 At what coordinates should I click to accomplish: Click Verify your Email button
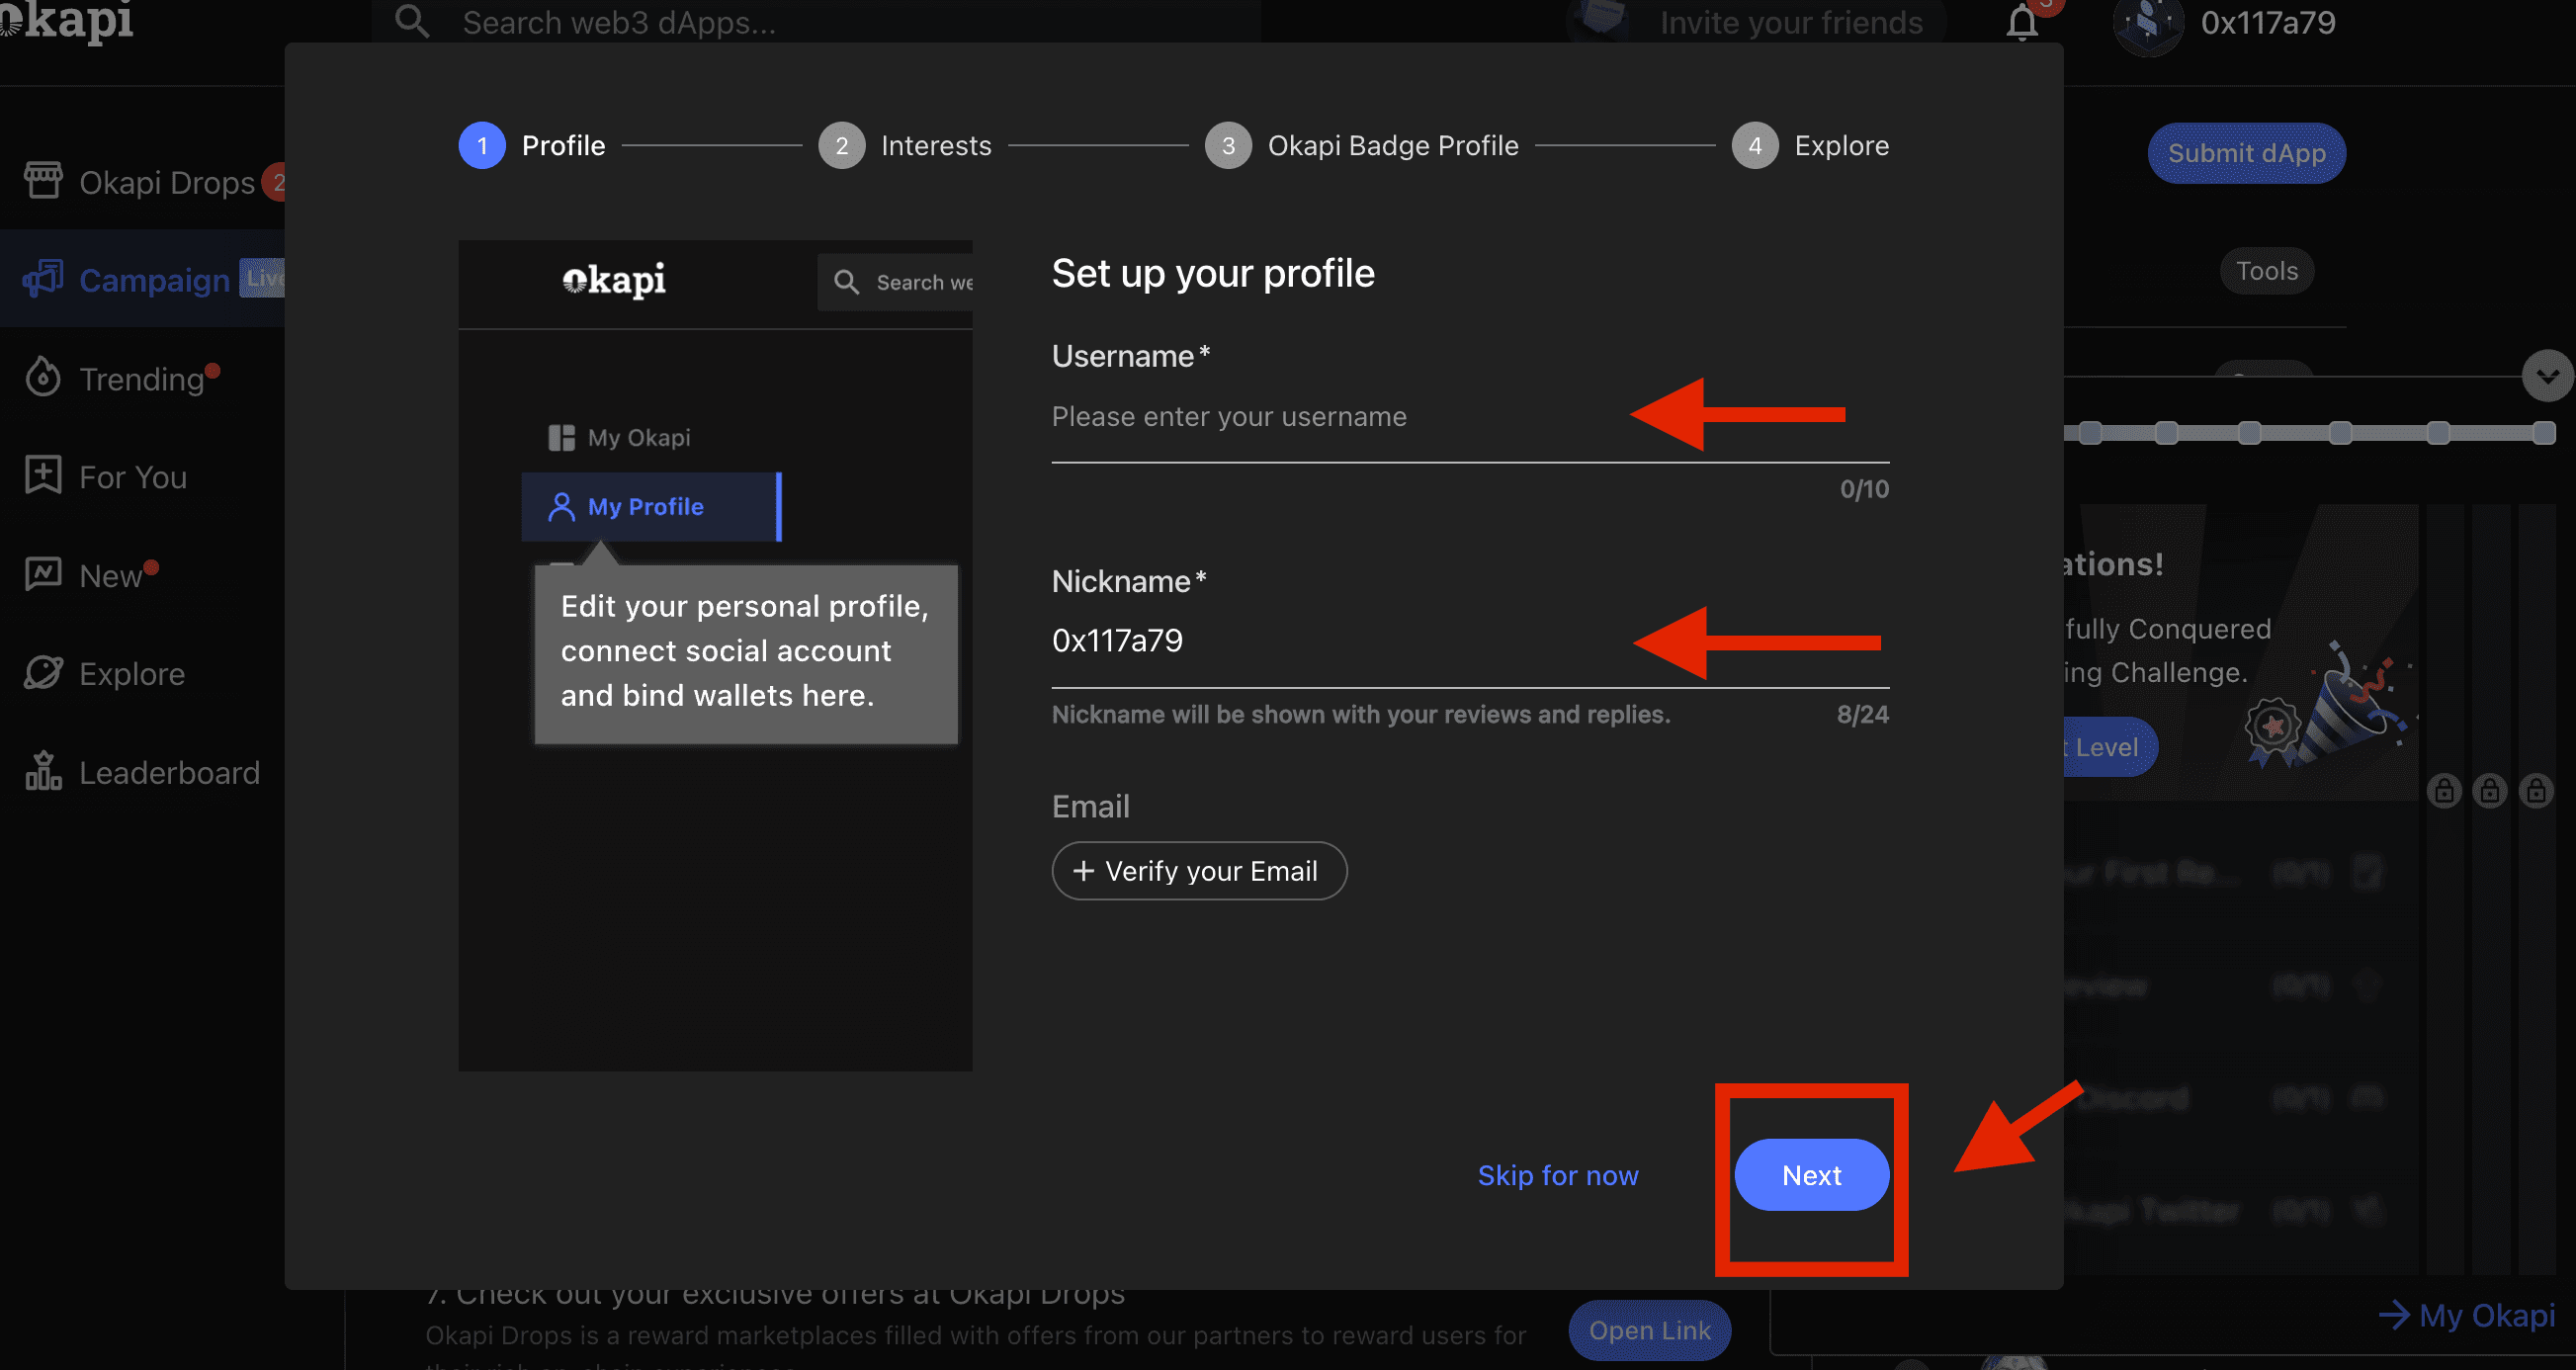click(x=1199, y=871)
